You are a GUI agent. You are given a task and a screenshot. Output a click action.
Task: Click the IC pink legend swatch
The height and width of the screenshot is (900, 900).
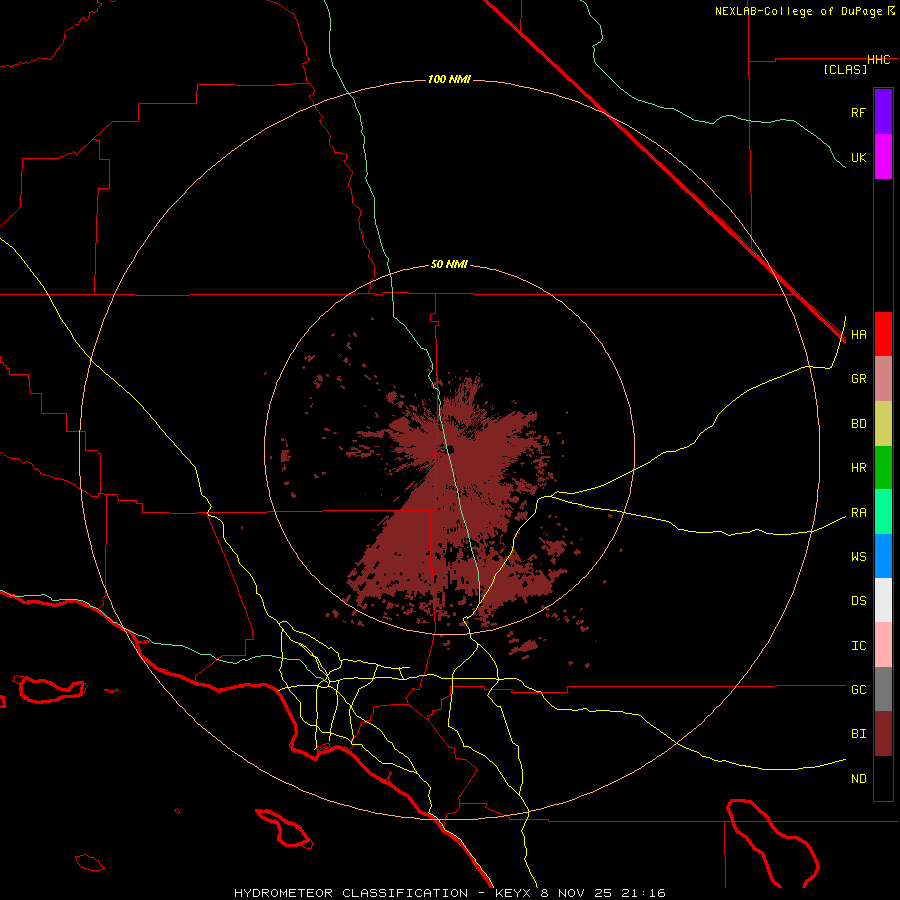click(883, 645)
